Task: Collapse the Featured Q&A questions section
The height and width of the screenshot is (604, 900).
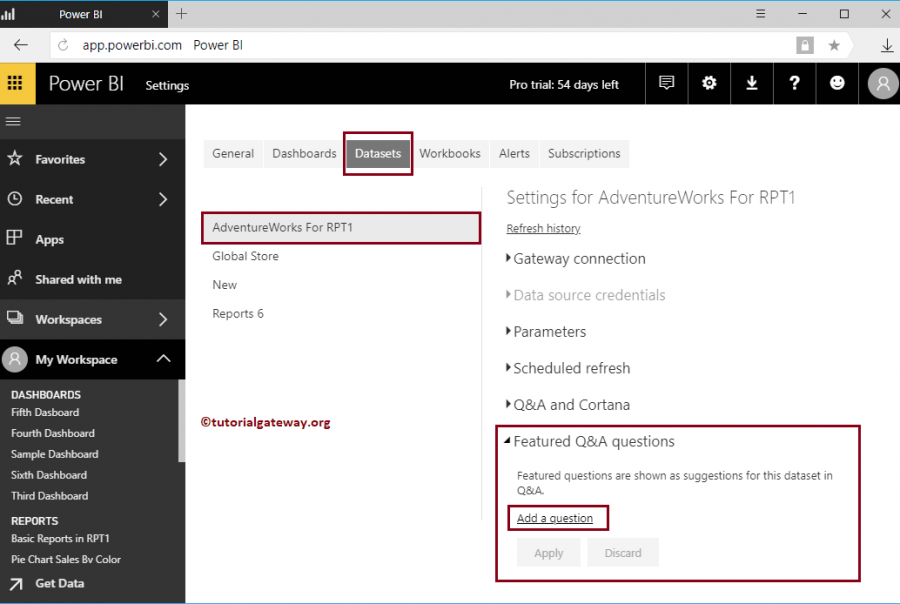Action: coord(593,441)
